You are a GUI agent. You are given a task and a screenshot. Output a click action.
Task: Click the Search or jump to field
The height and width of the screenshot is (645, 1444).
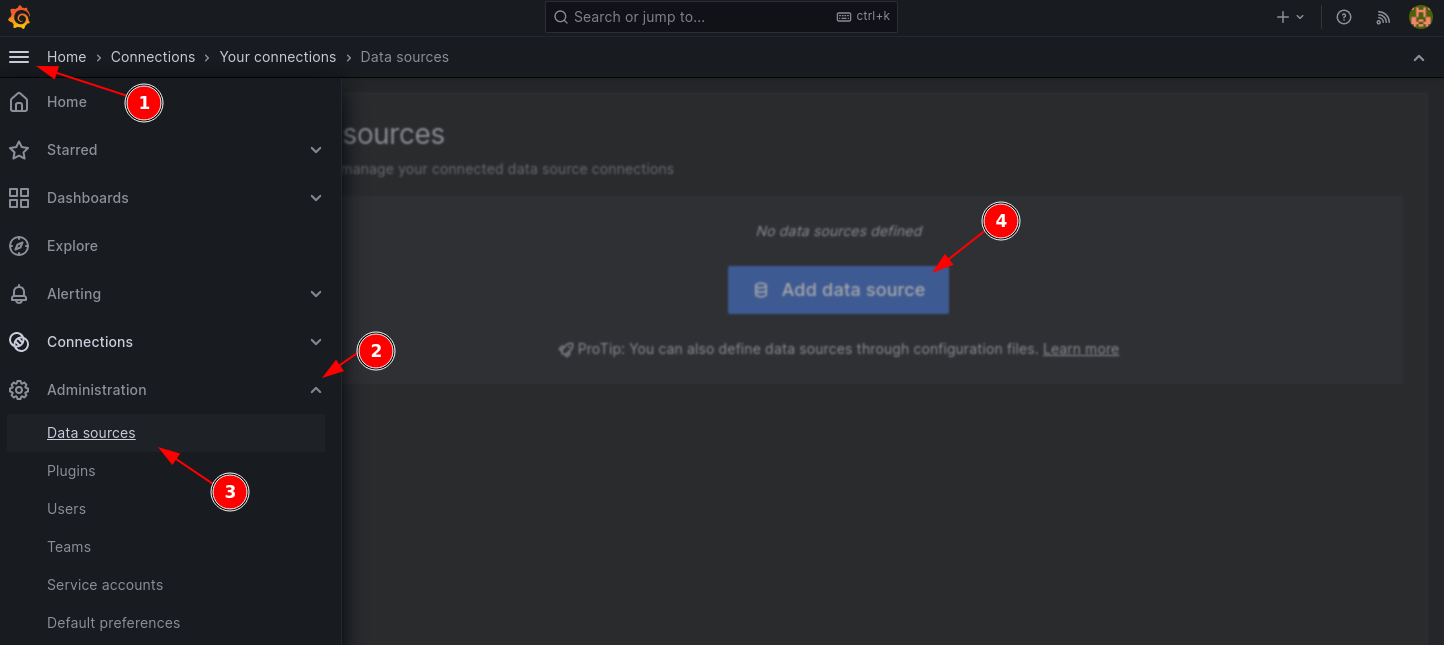700,17
